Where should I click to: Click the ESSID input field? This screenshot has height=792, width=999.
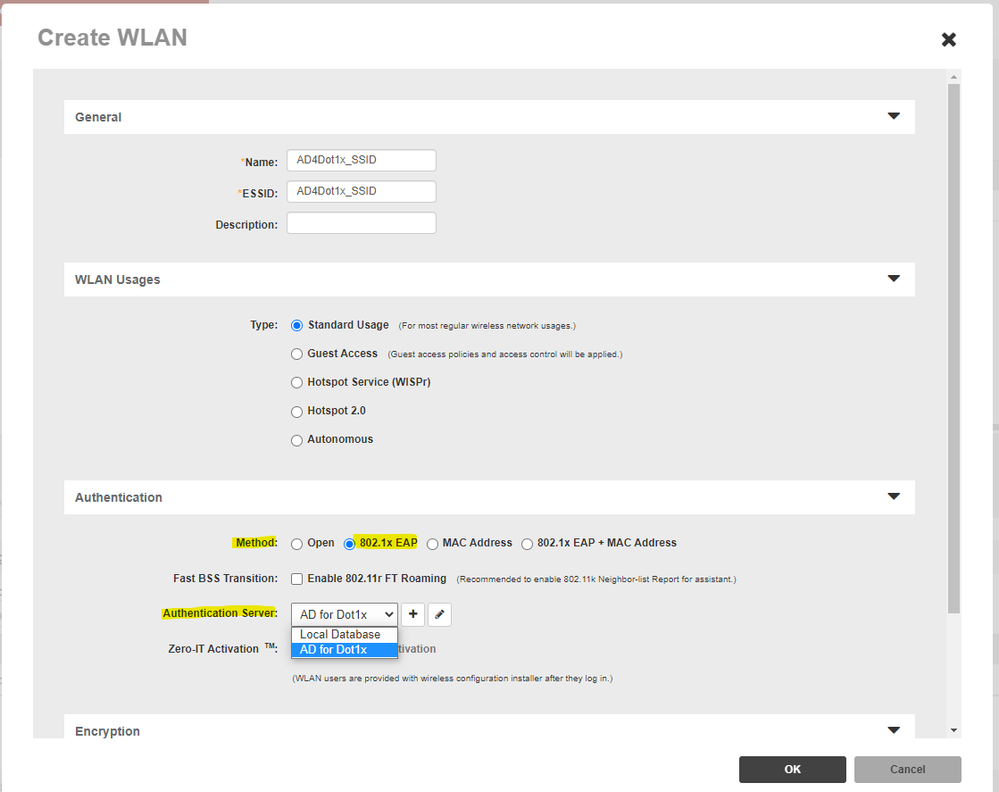tap(361, 191)
